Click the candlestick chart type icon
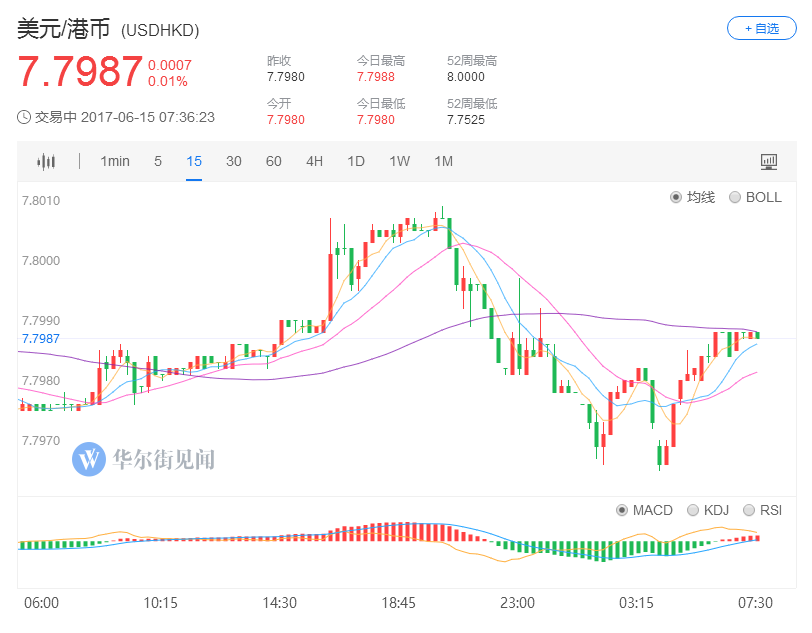The image size is (812, 633). pos(47,162)
